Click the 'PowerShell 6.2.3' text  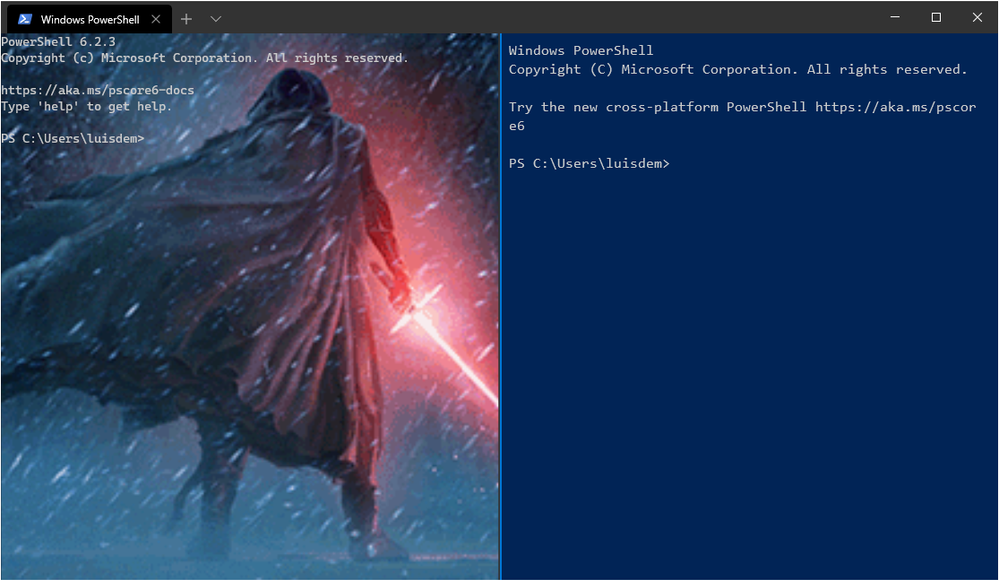59,41
